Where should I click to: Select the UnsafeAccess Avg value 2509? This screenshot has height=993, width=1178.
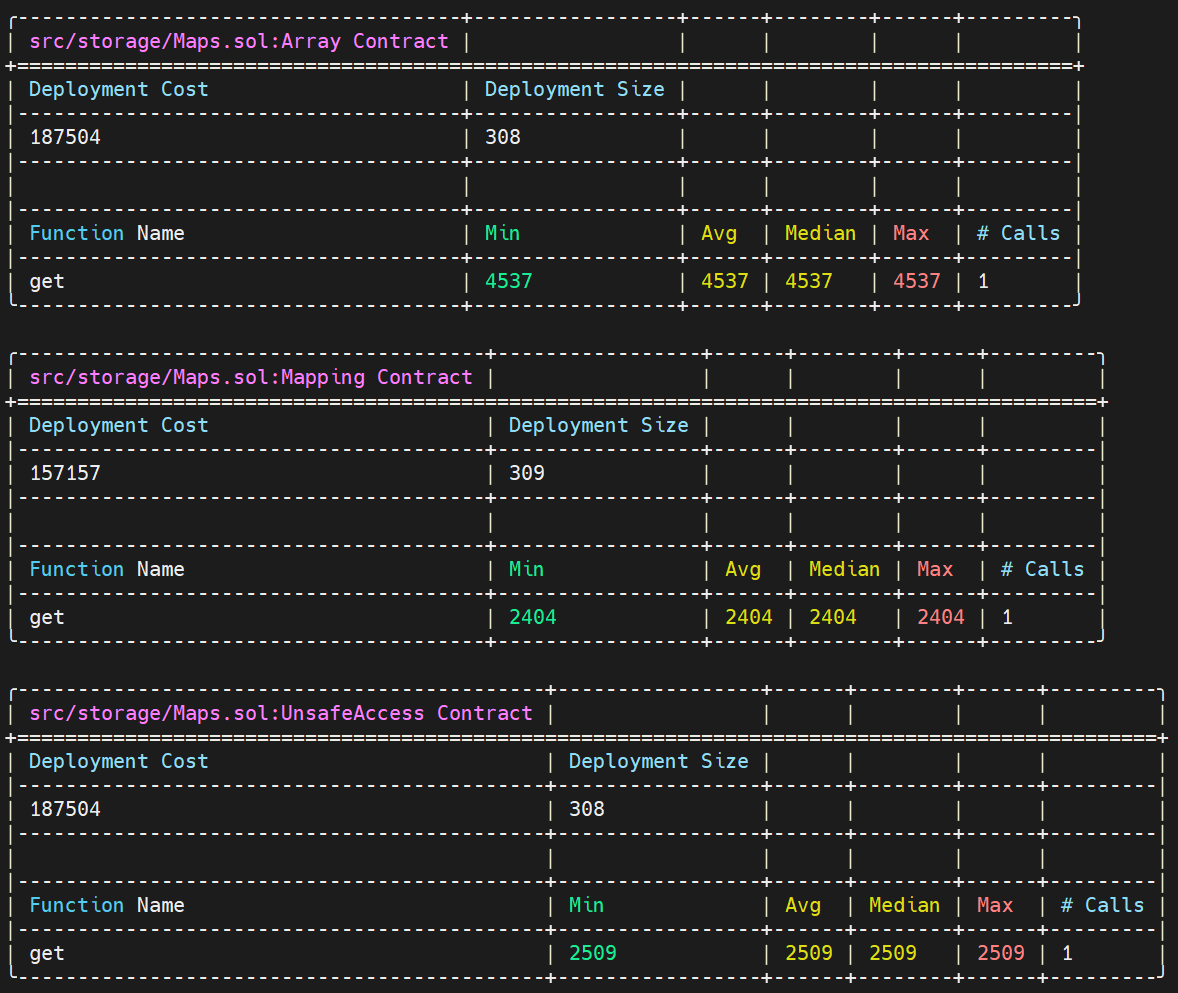(809, 953)
